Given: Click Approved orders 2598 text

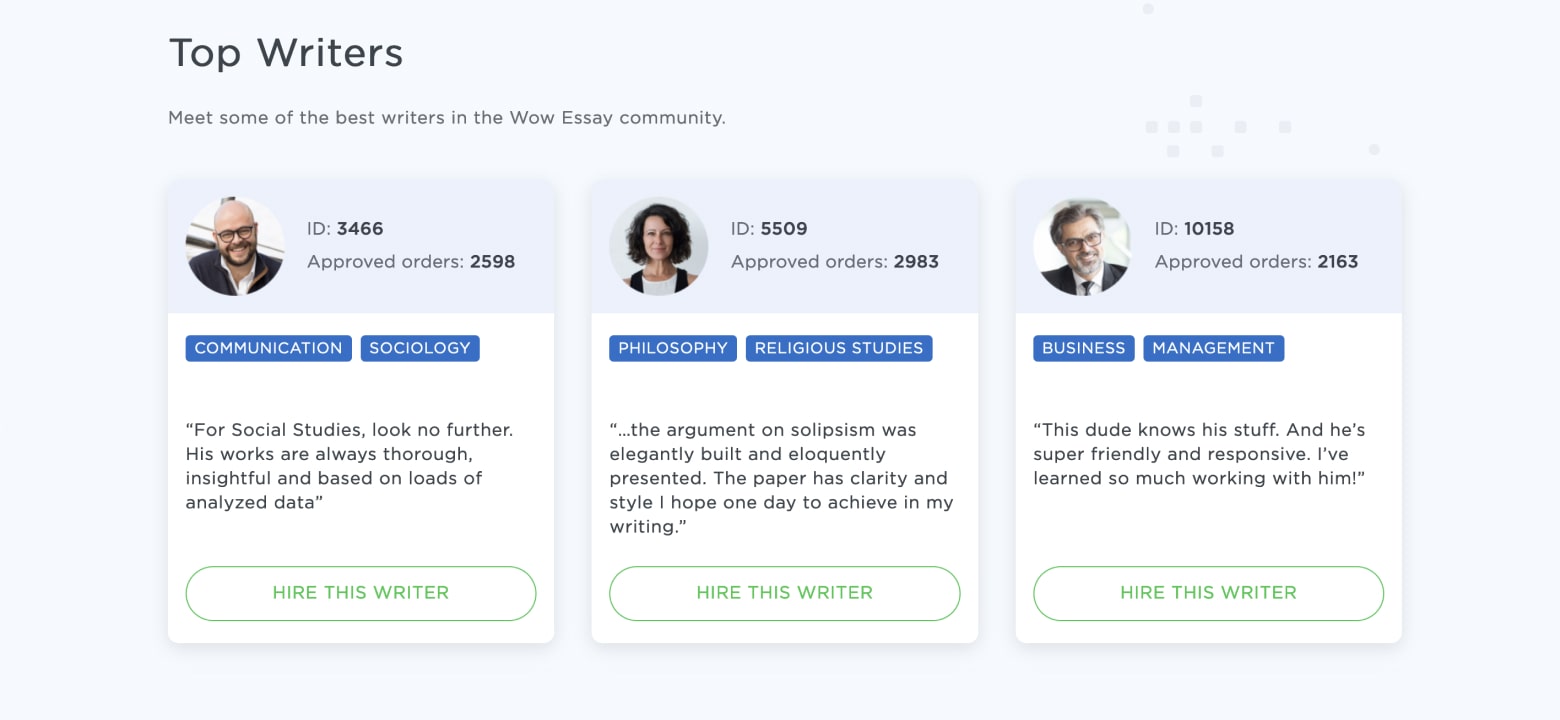Looking at the screenshot, I should [x=411, y=262].
